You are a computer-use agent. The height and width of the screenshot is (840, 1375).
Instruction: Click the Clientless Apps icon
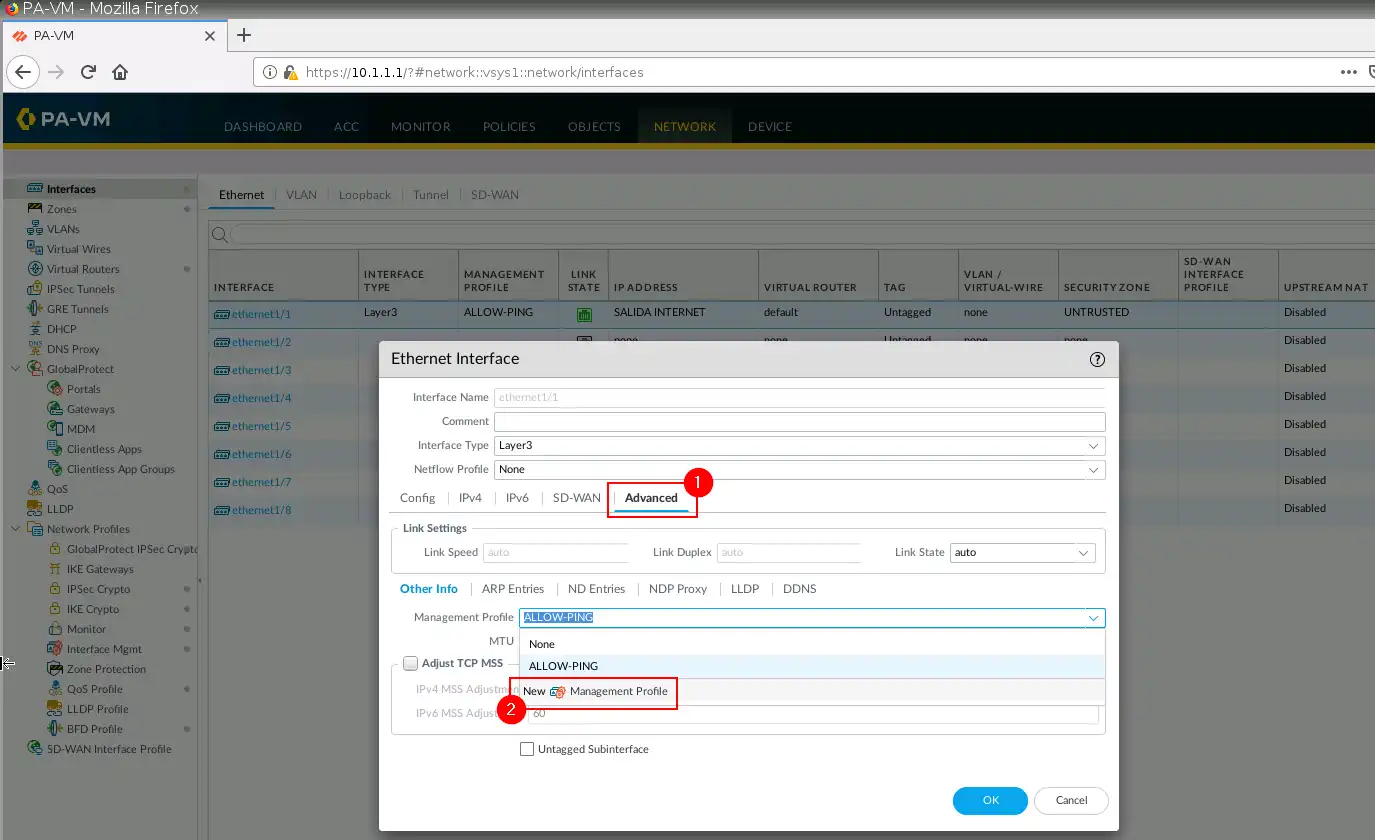click(56, 449)
